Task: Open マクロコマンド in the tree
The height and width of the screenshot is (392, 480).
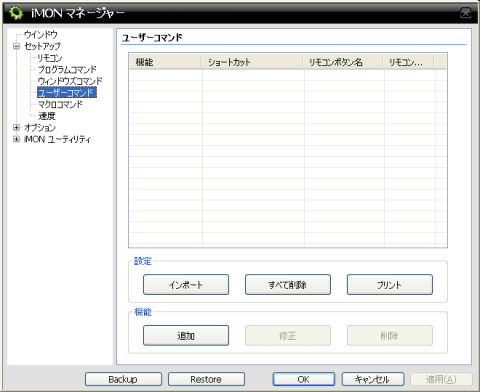Action: [60, 104]
